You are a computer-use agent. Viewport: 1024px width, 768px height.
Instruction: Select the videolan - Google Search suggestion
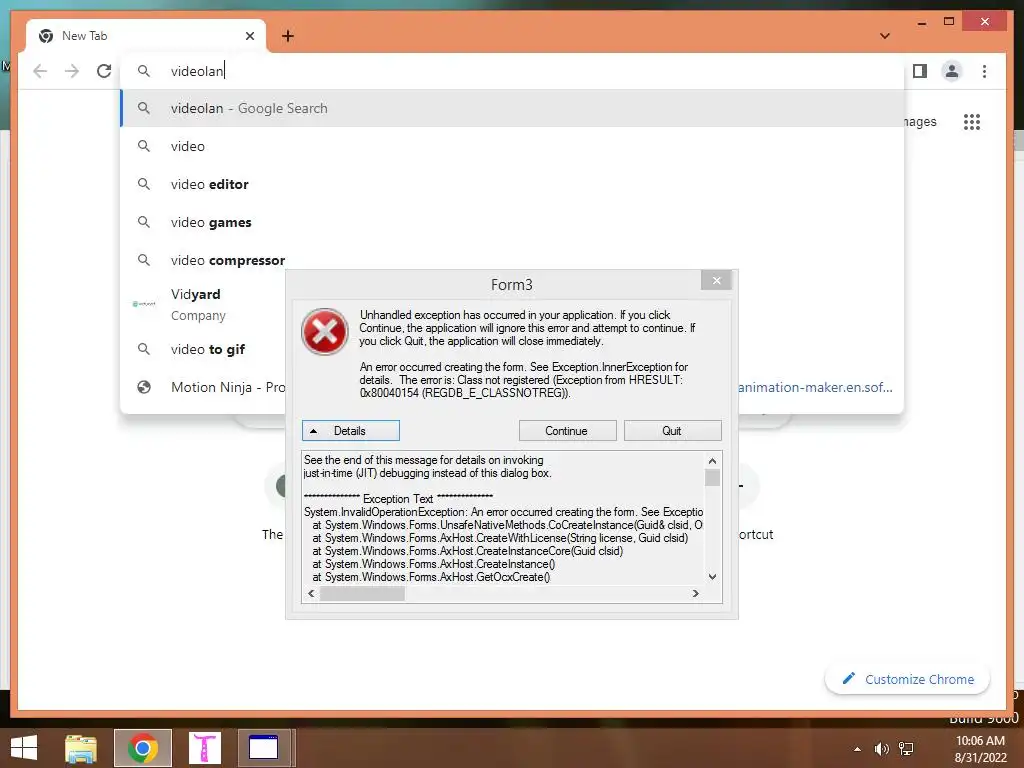(513, 108)
